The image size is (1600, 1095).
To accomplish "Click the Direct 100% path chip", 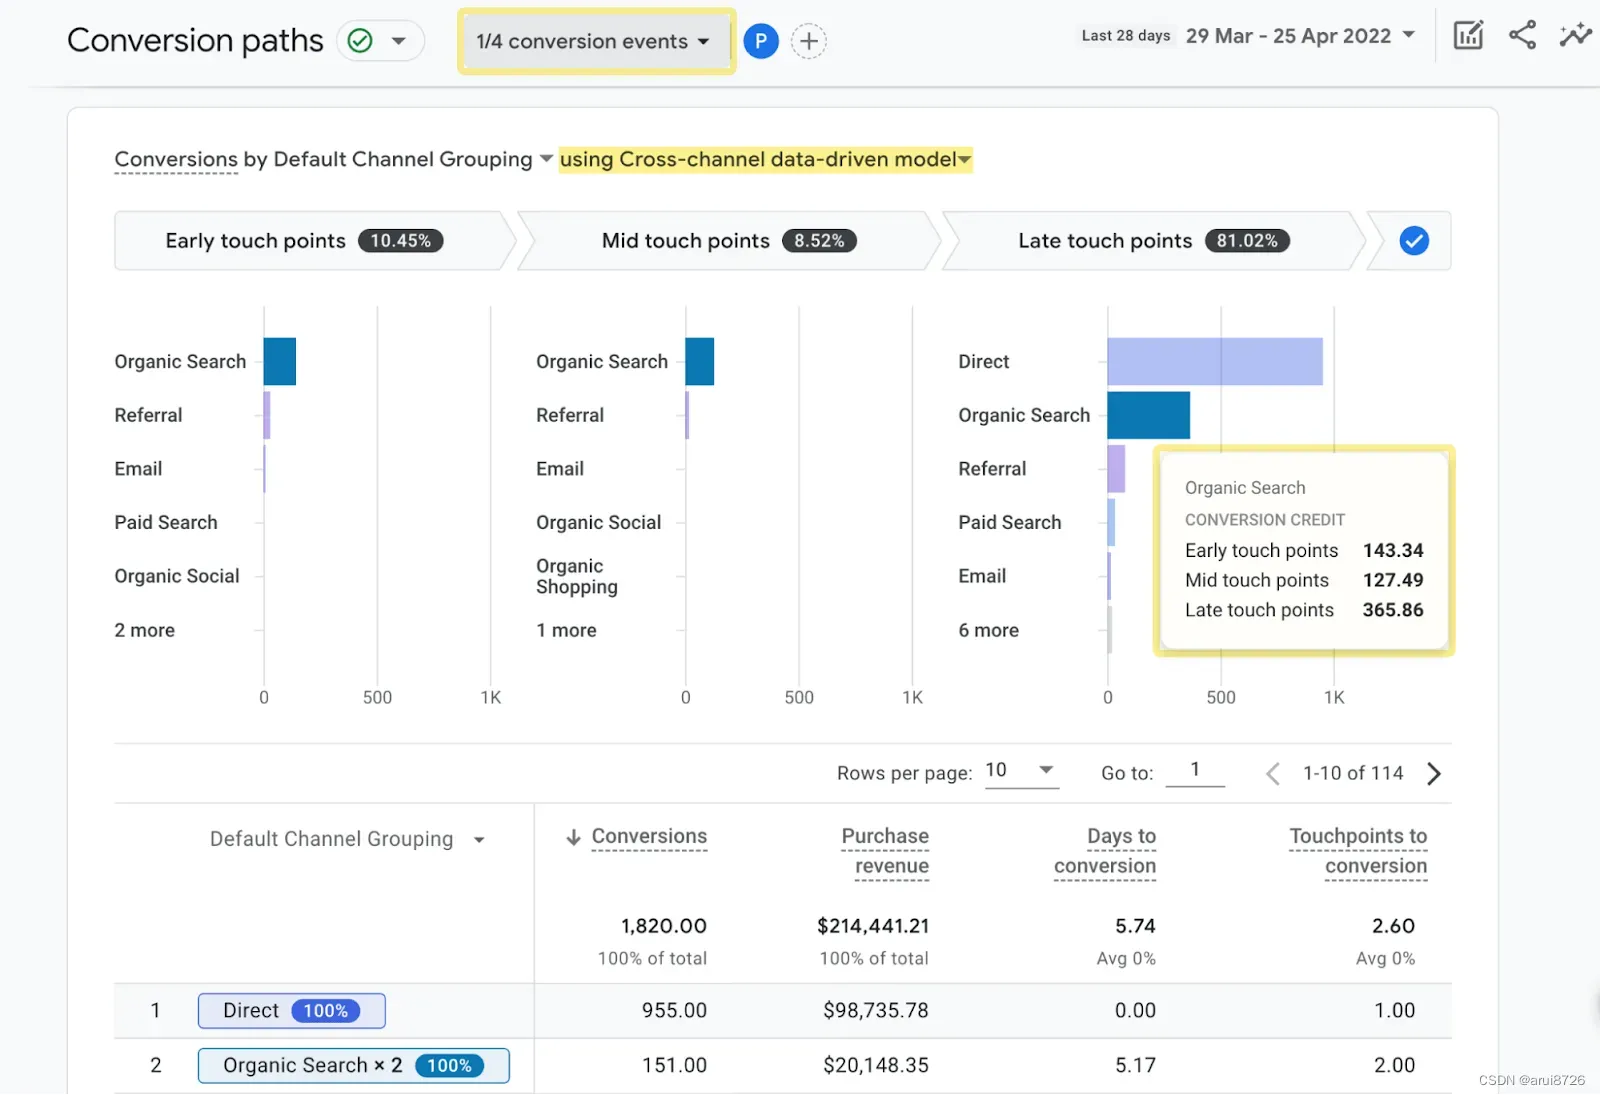I will (292, 1011).
